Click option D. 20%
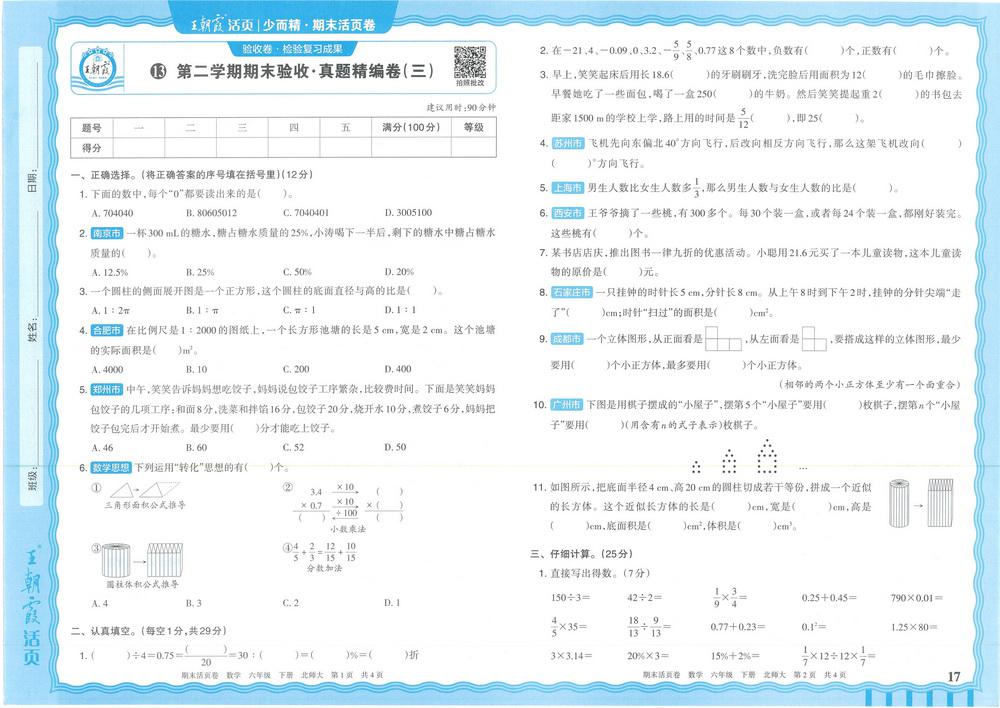The height and width of the screenshot is (708, 1000). click(399, 272)
